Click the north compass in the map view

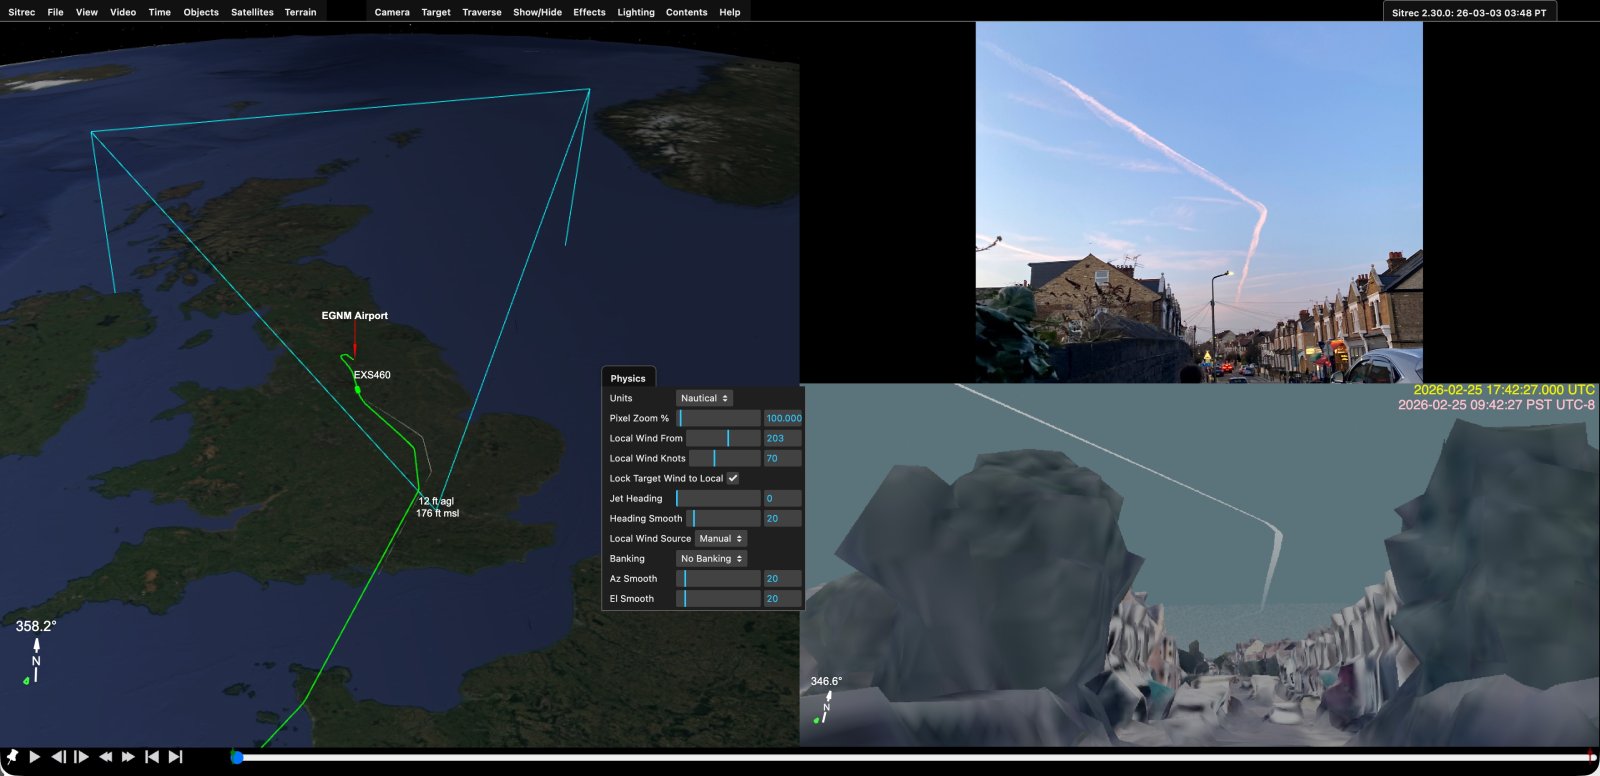click(x=36, y=661)
